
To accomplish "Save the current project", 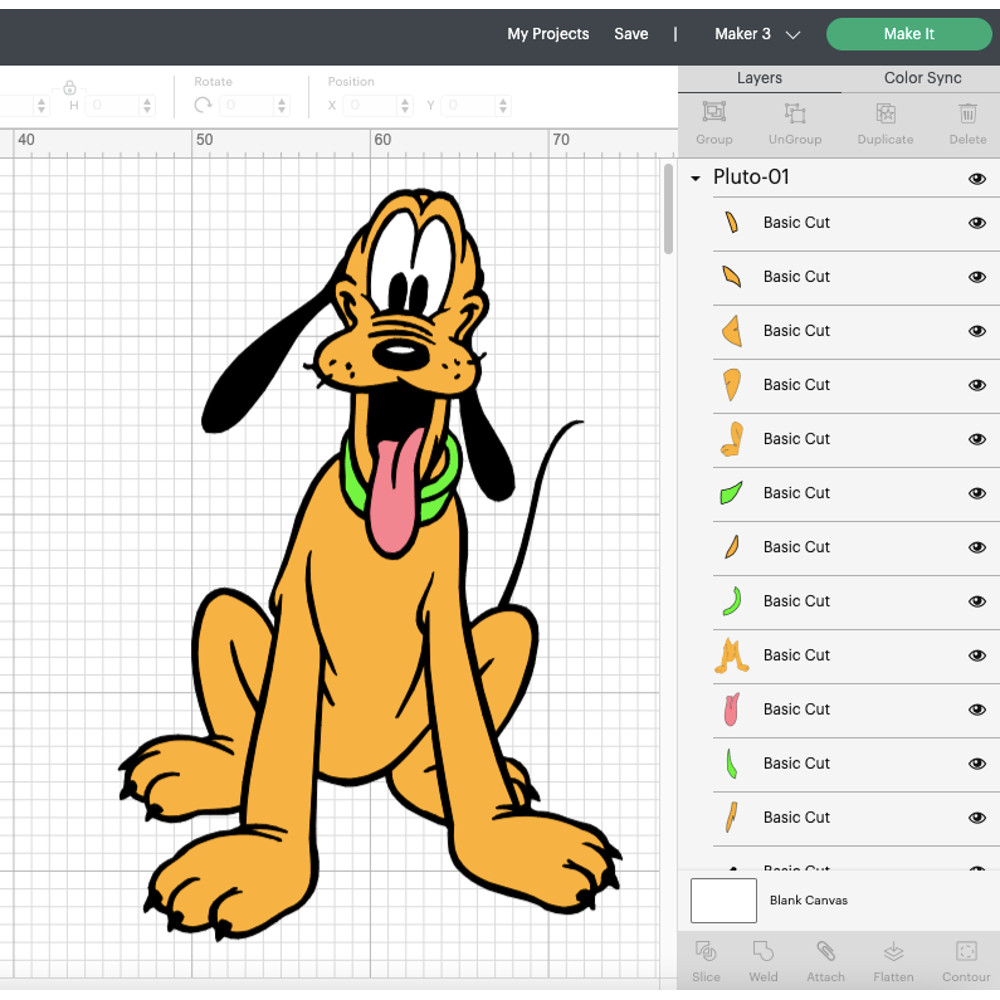I will pos(631,34).
